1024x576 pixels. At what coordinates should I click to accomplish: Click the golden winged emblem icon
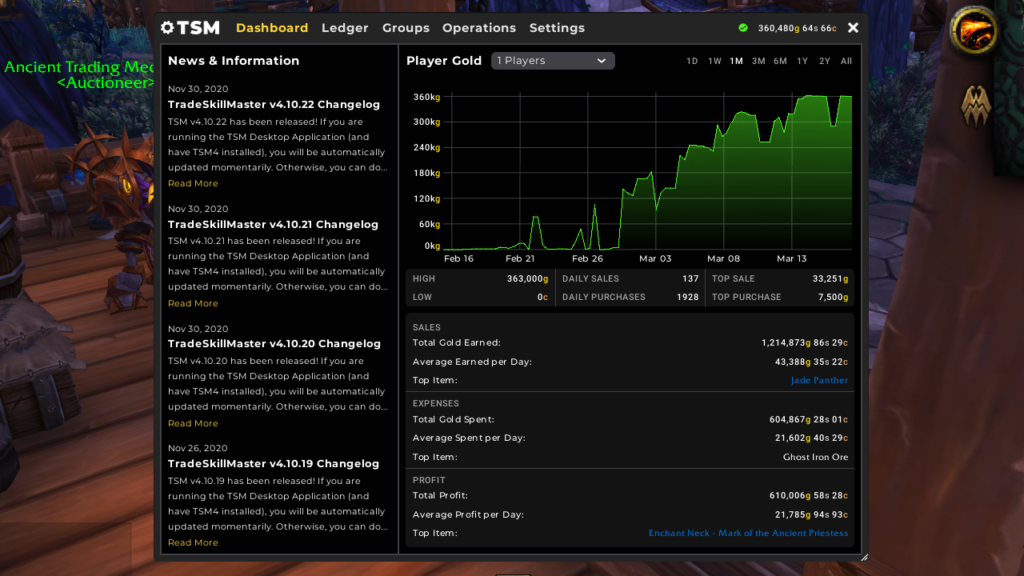976,106
